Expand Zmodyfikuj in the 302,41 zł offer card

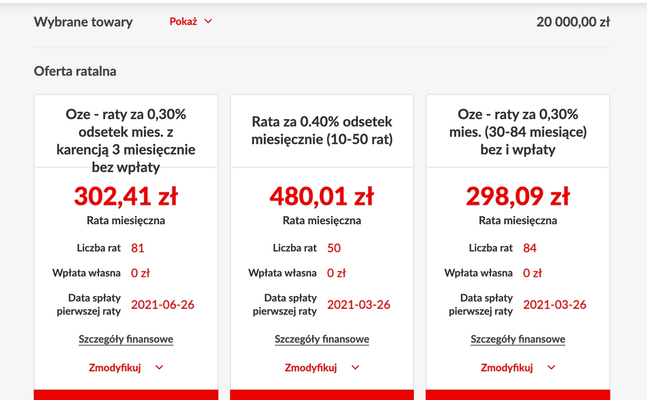[x=126, y=367]
